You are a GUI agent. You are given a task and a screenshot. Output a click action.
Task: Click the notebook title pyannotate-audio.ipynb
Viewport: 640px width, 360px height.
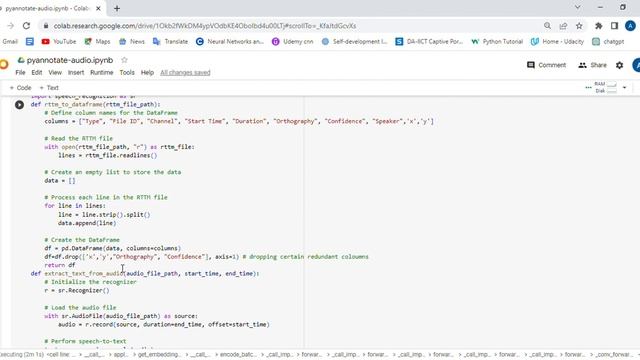point(70,60)
